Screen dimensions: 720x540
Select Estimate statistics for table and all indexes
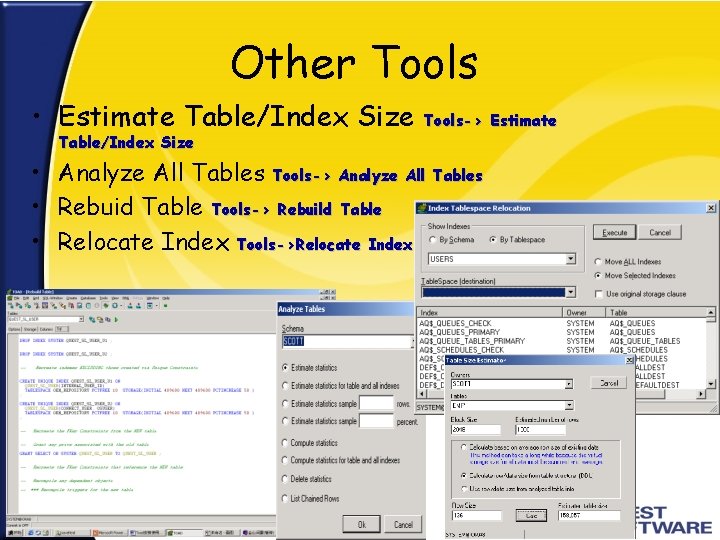[x=285, y=386]
